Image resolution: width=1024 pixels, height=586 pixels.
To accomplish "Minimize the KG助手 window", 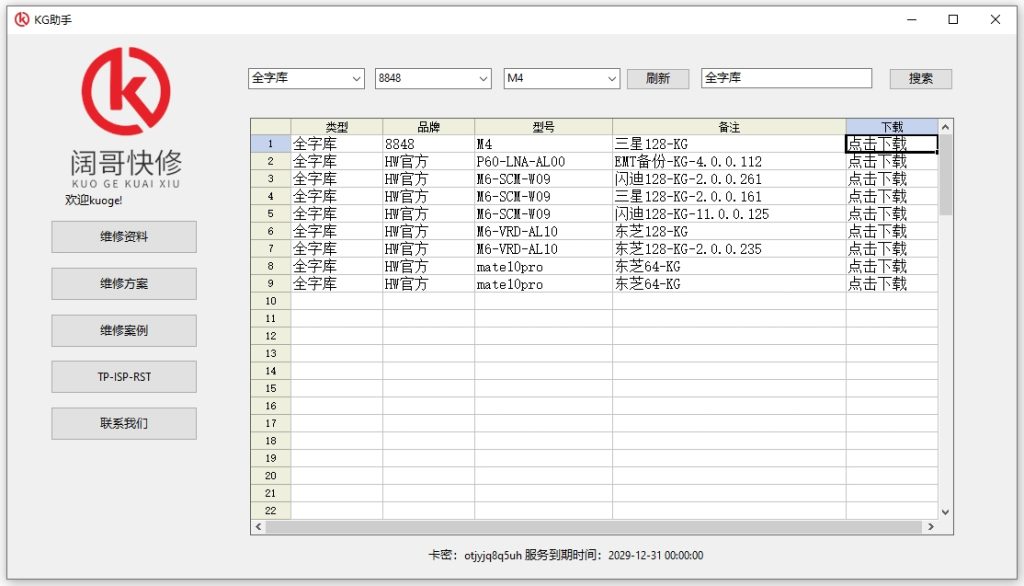I will tap(912, 20).
